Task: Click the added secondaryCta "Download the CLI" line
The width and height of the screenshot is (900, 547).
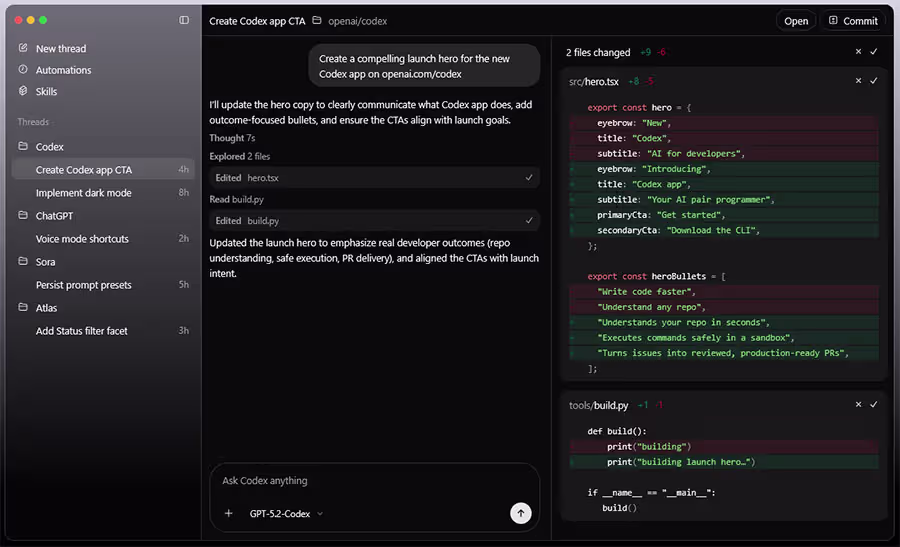Action: coord(724,230)
